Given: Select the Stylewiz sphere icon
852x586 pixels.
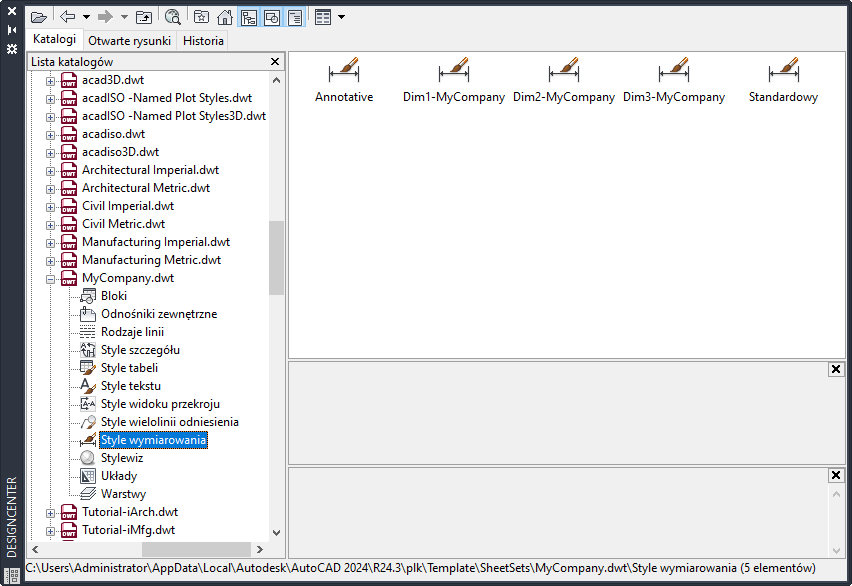Looking at the screenshot, I should click(87, 458).
